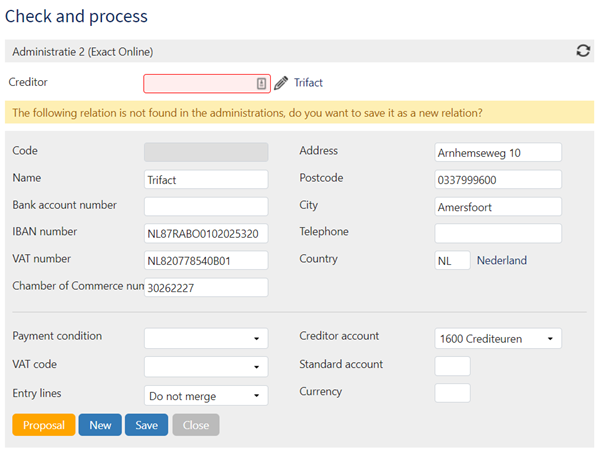This screenshot has height=455, width=601.
Task: Click the Name field containing Trifact
Action: pyautogui.click(x=206, y=179)
